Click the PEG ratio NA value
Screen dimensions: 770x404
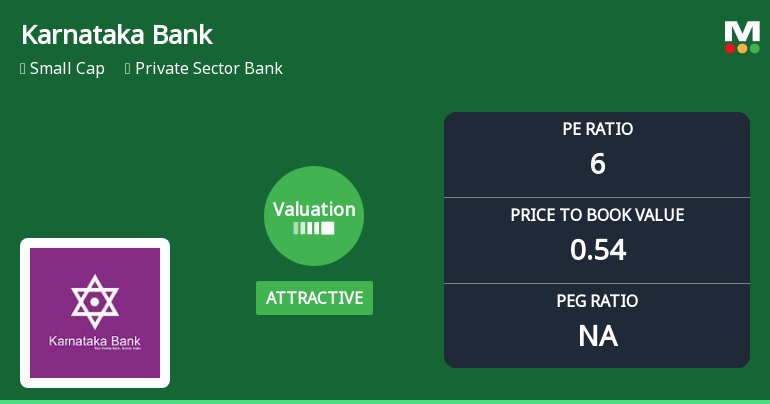pyautogui.click(x=597, y=336)
